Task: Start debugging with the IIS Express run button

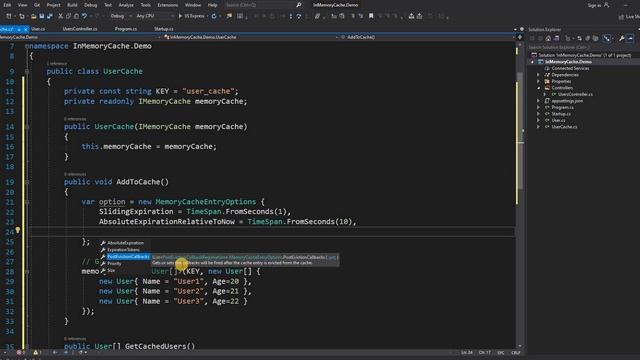Action: click(x=192, y=16)
